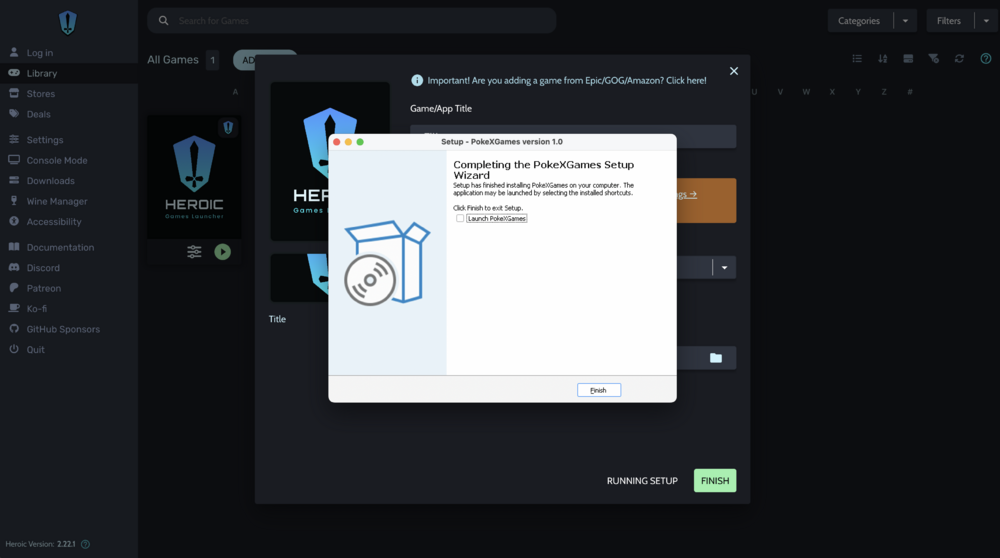Tick the Launch PokeXGames checkbox
1000x558 pixels.
point(460,218)
